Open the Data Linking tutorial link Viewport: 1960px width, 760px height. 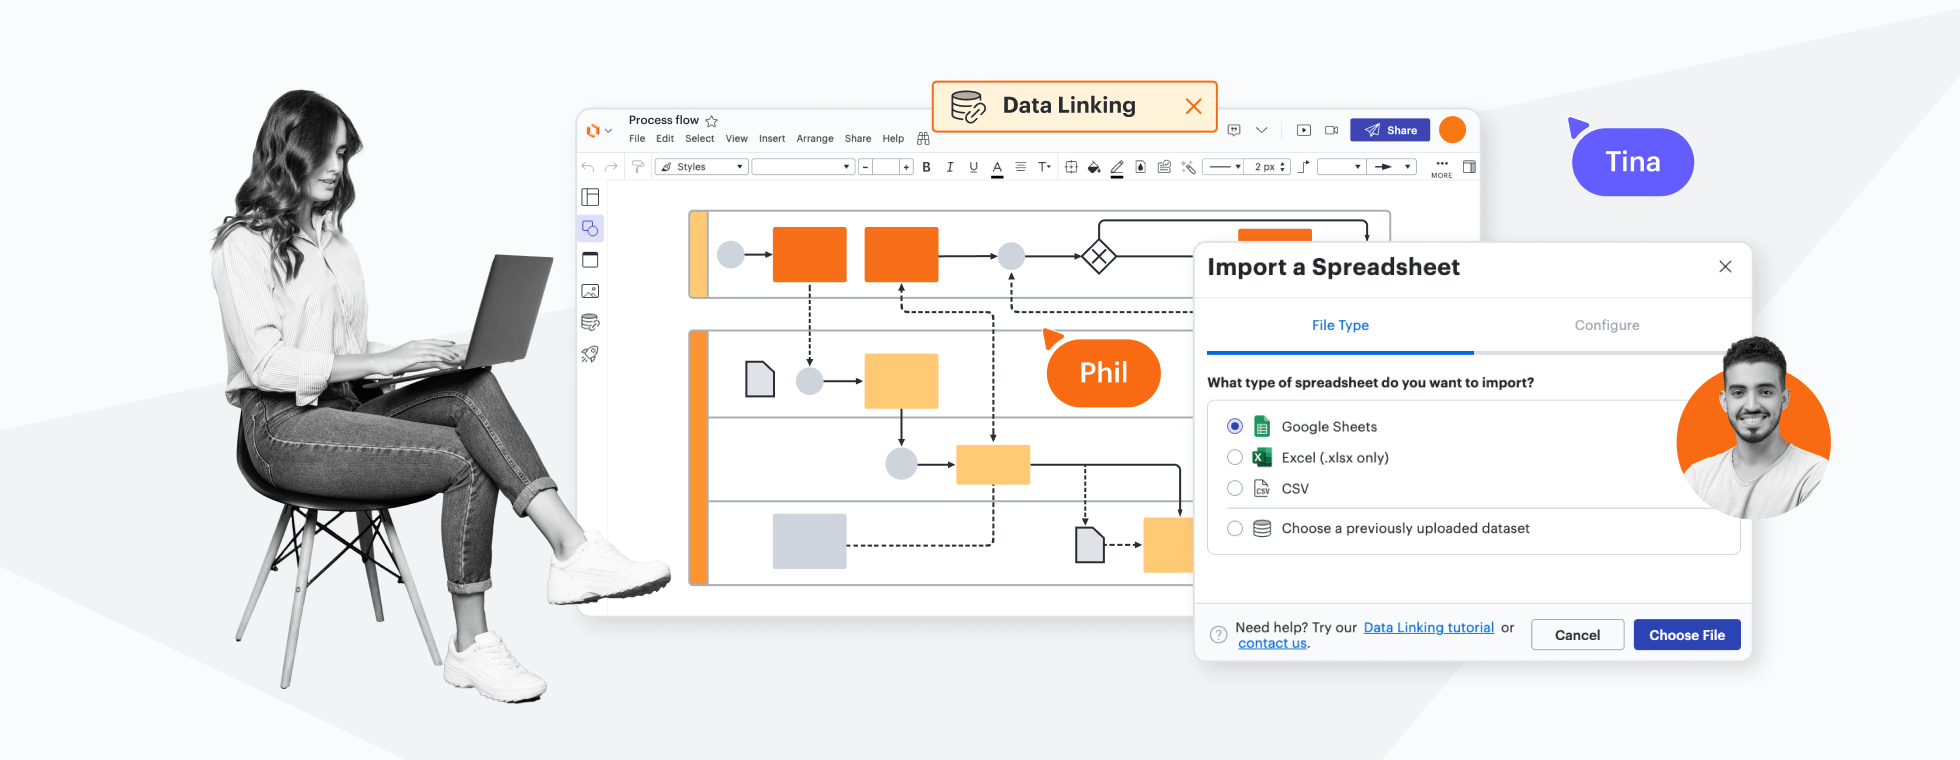pos(1428,628)
